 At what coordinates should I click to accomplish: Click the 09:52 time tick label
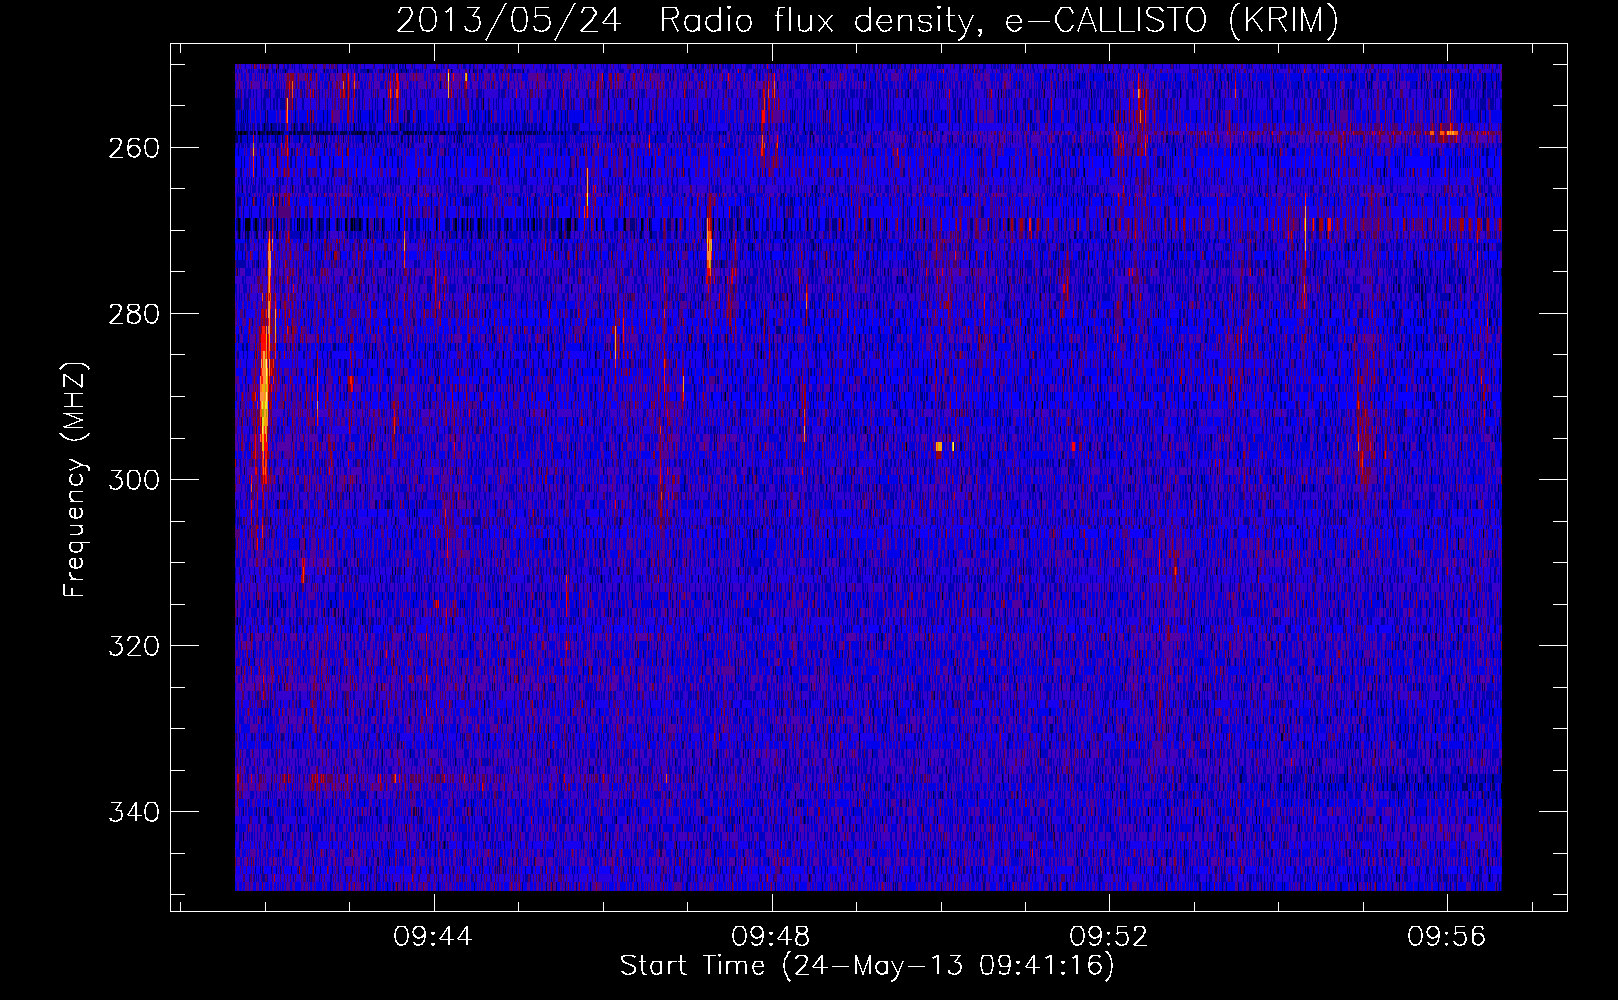(1109, 937)
